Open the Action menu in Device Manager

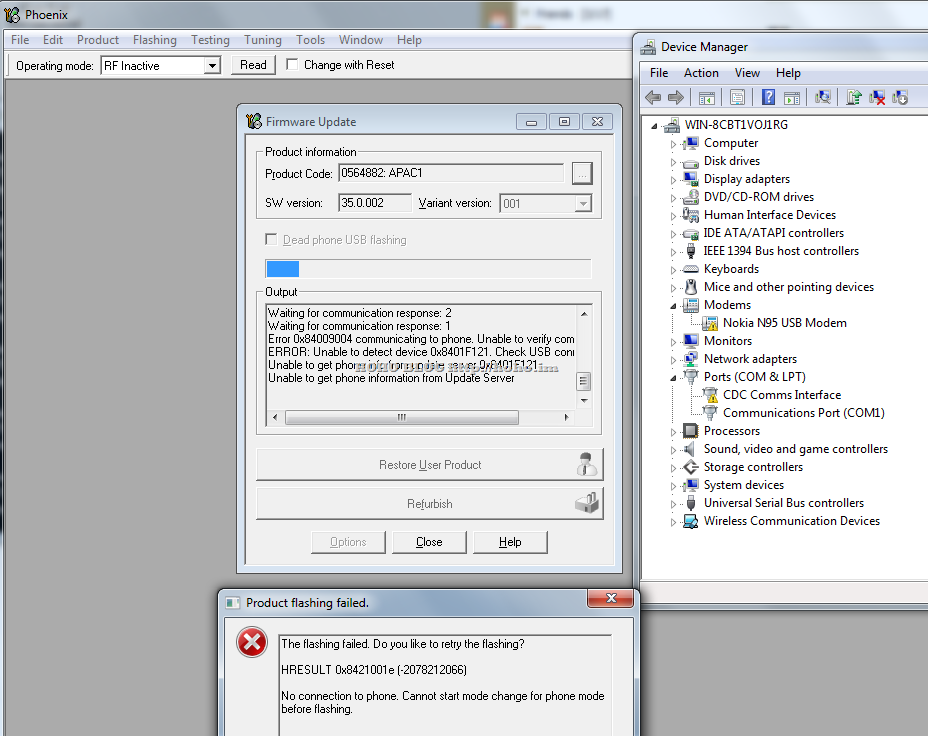click(701, 73)
